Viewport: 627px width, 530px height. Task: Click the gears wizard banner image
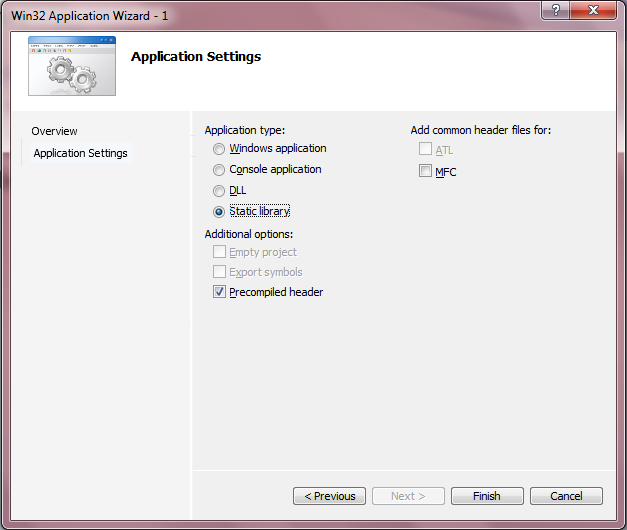(x=72, y=66)
